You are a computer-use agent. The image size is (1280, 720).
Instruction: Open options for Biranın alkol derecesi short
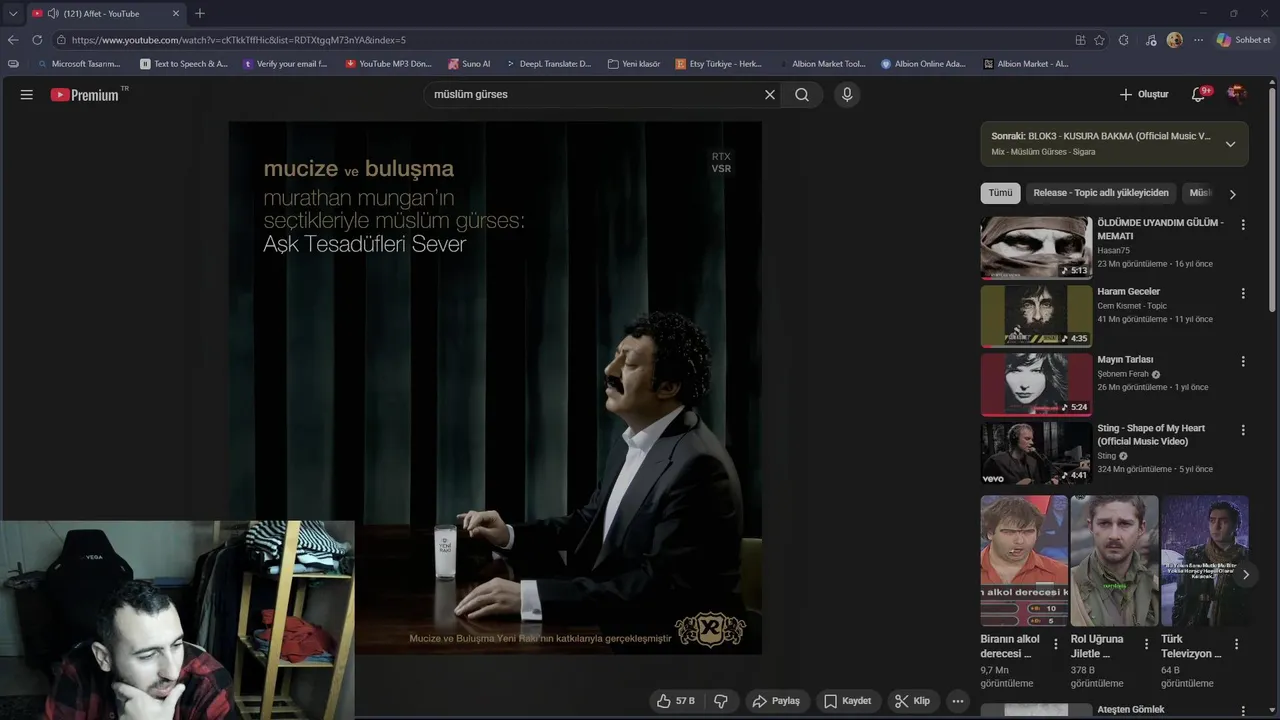click(1056, 645)
